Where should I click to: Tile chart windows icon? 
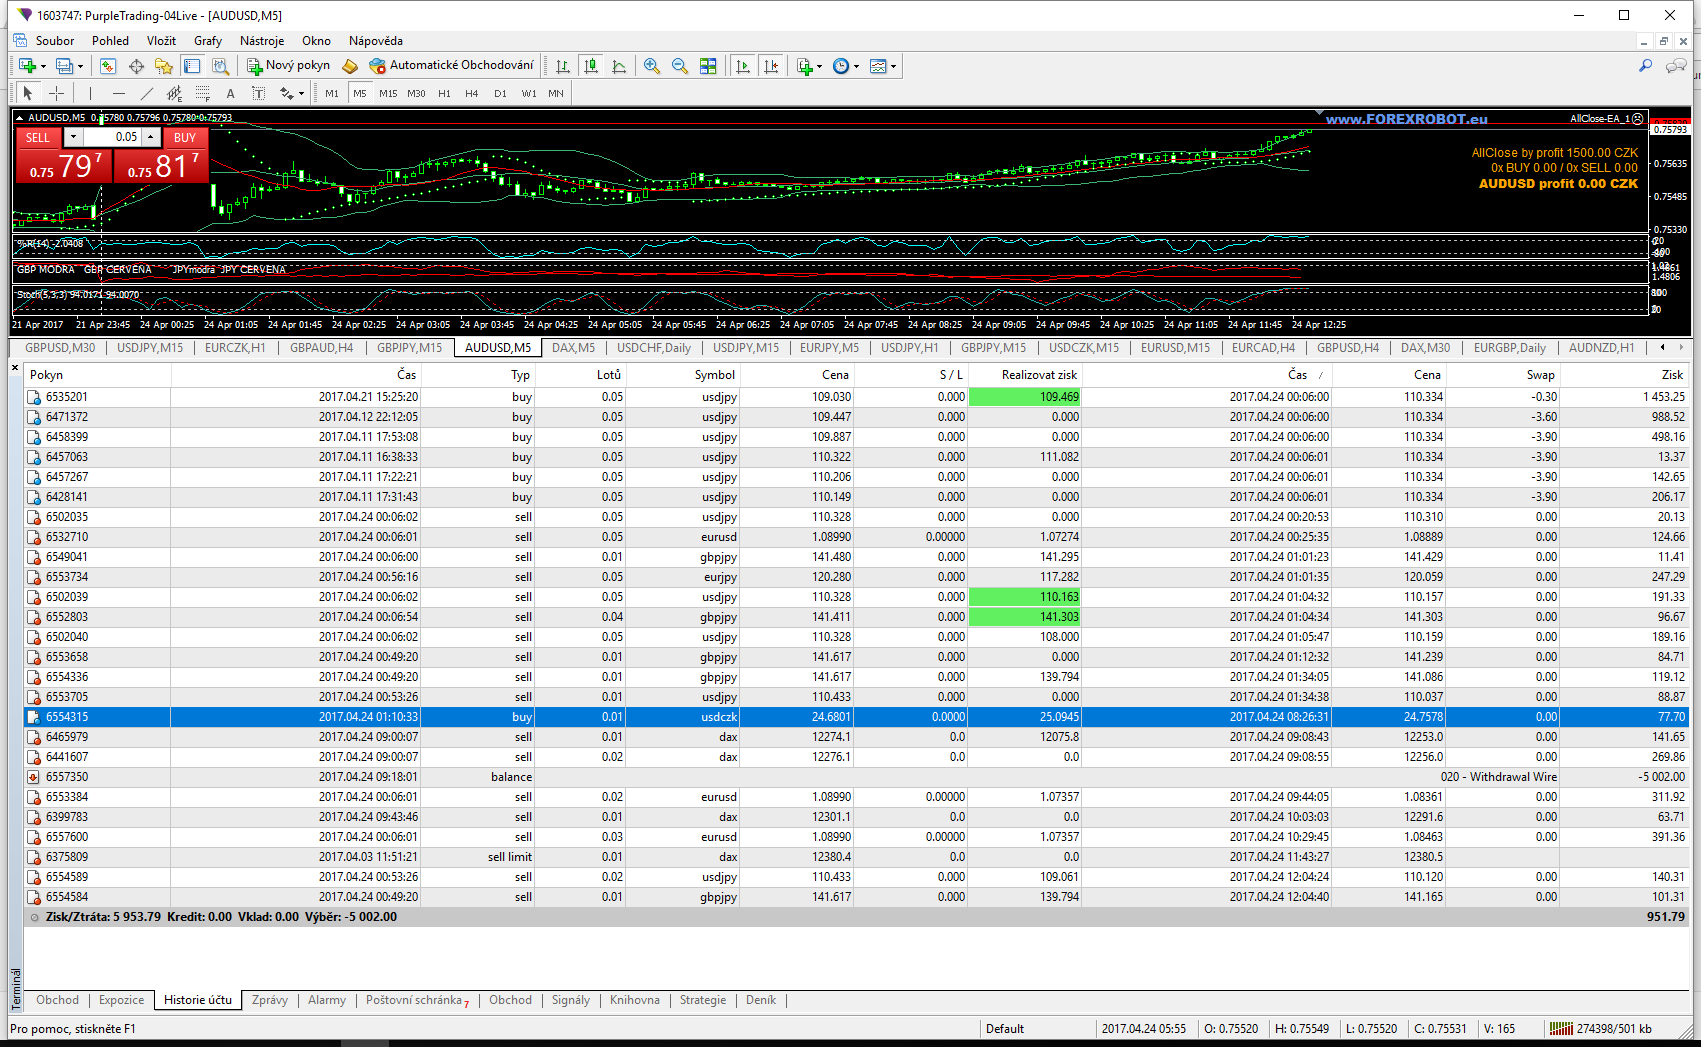tap(708, 66)
